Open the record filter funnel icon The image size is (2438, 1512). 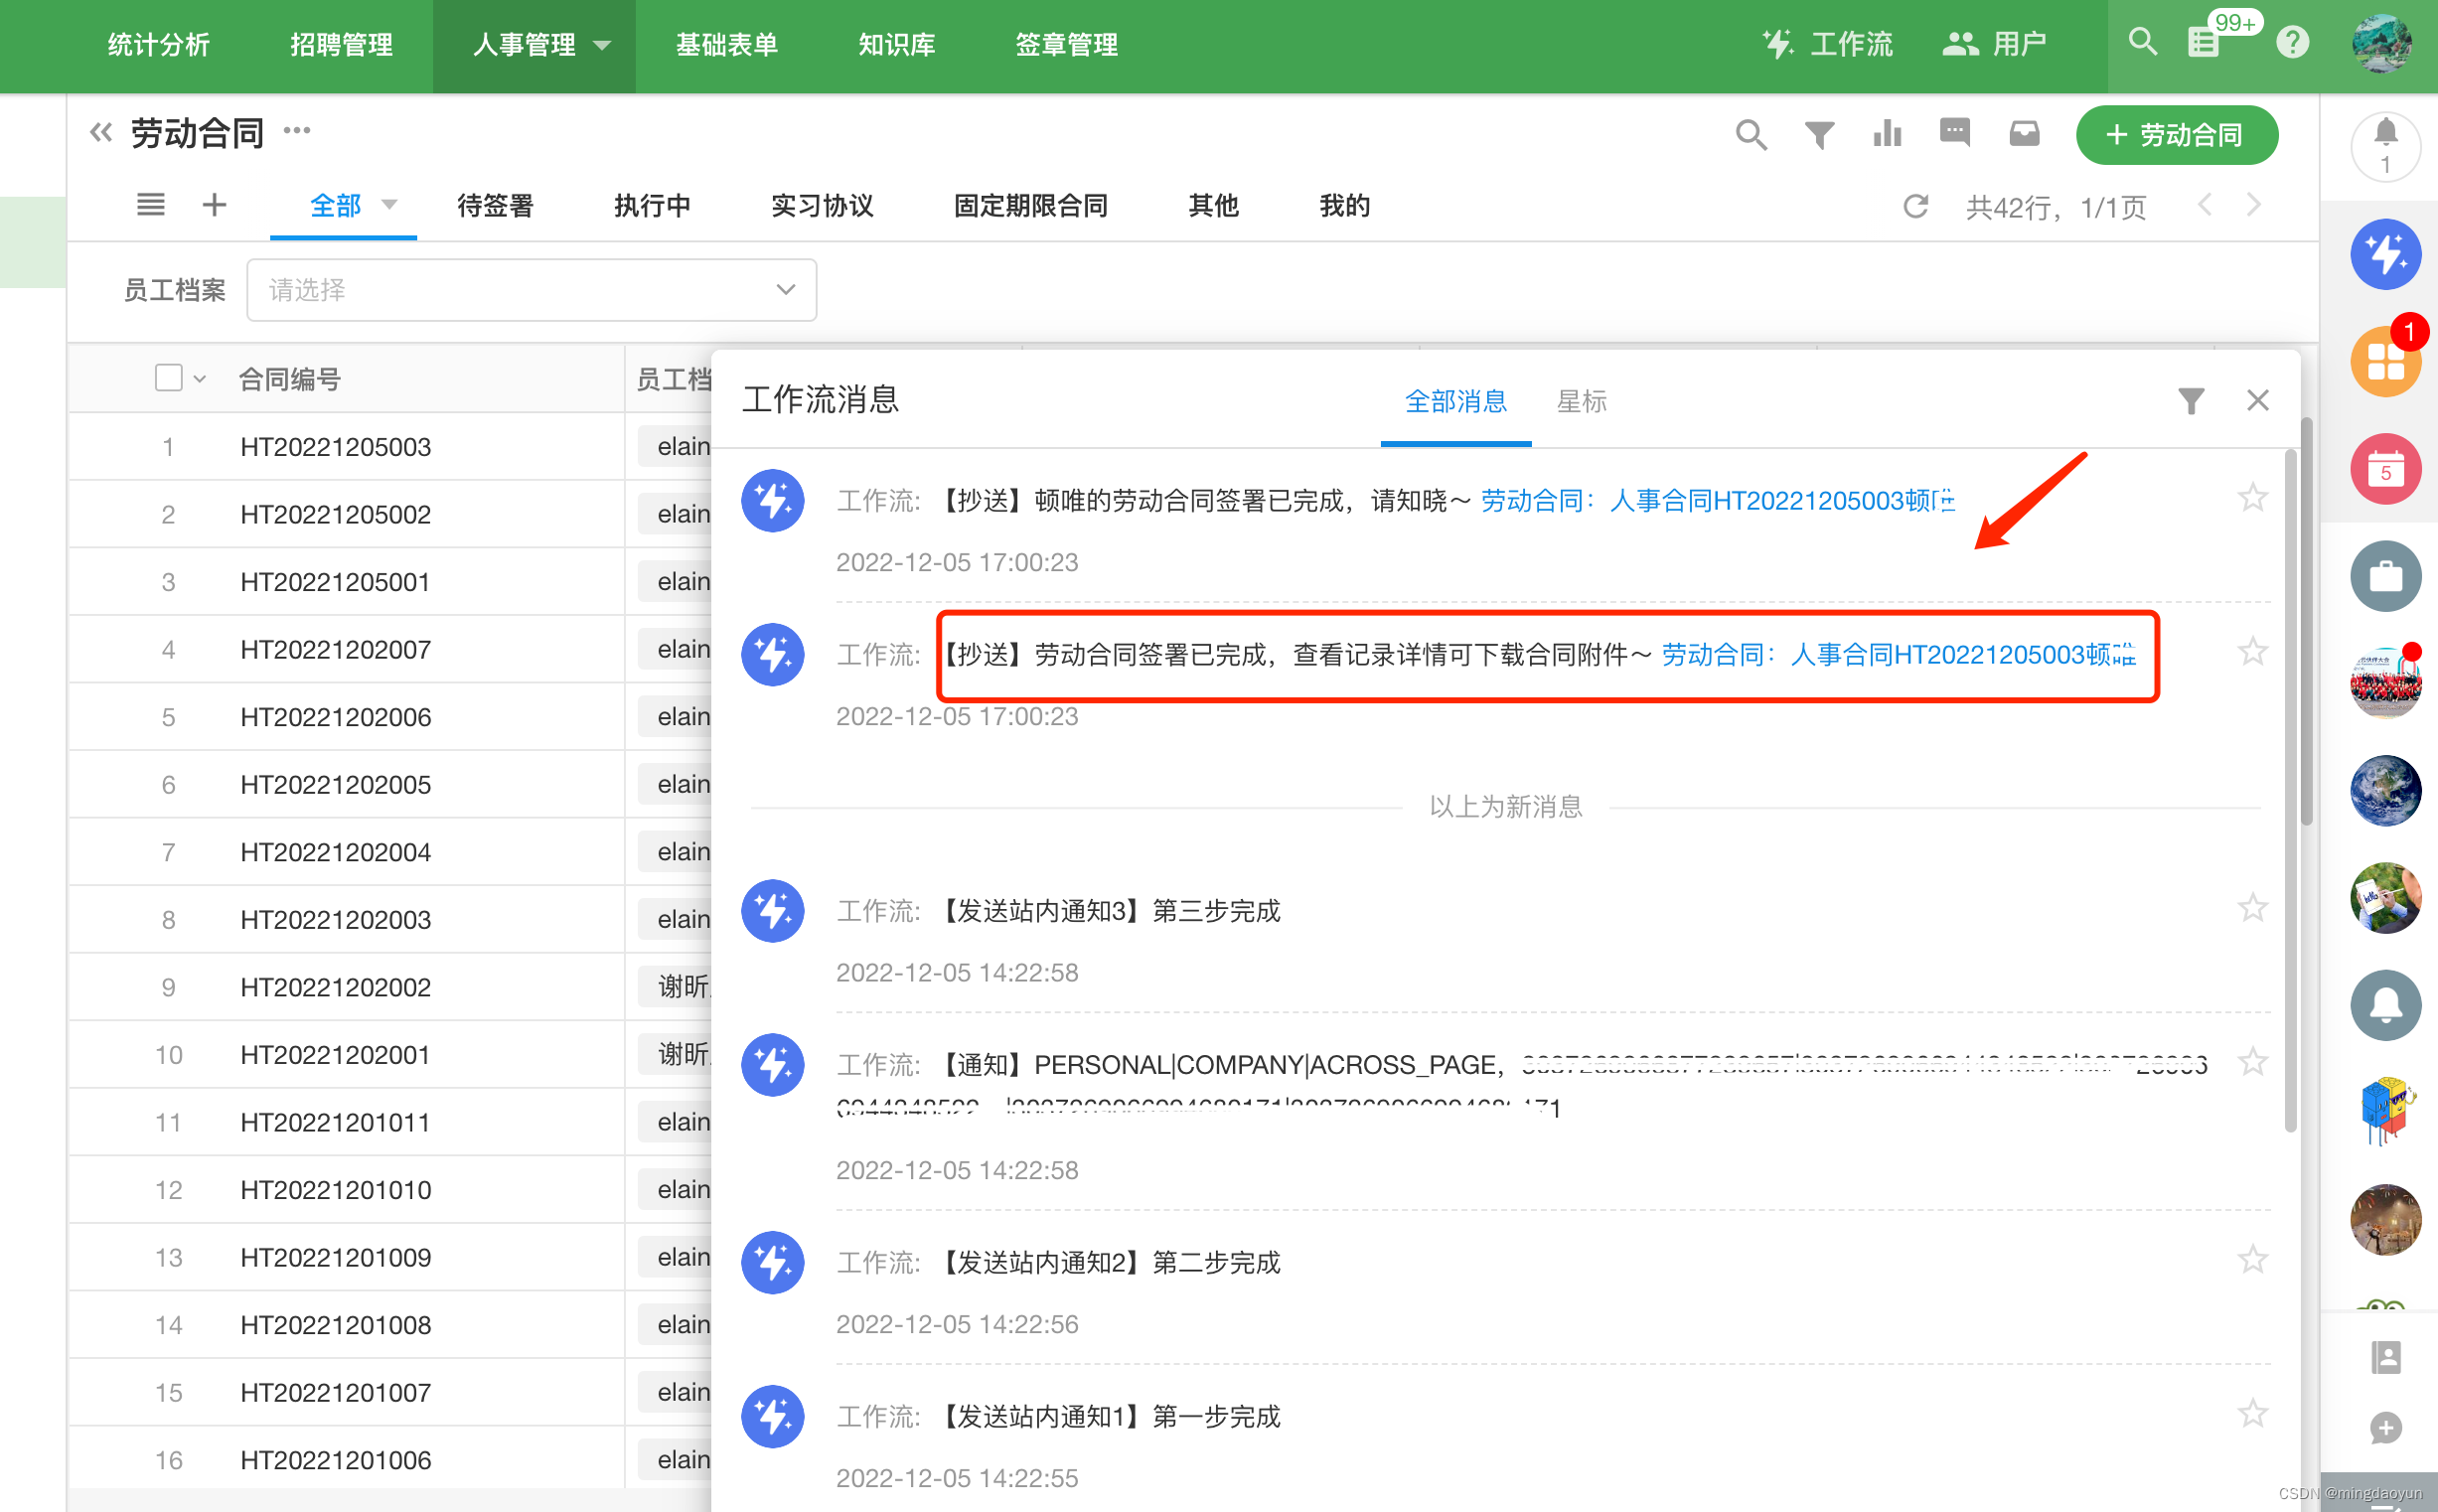pos(1819,134)
